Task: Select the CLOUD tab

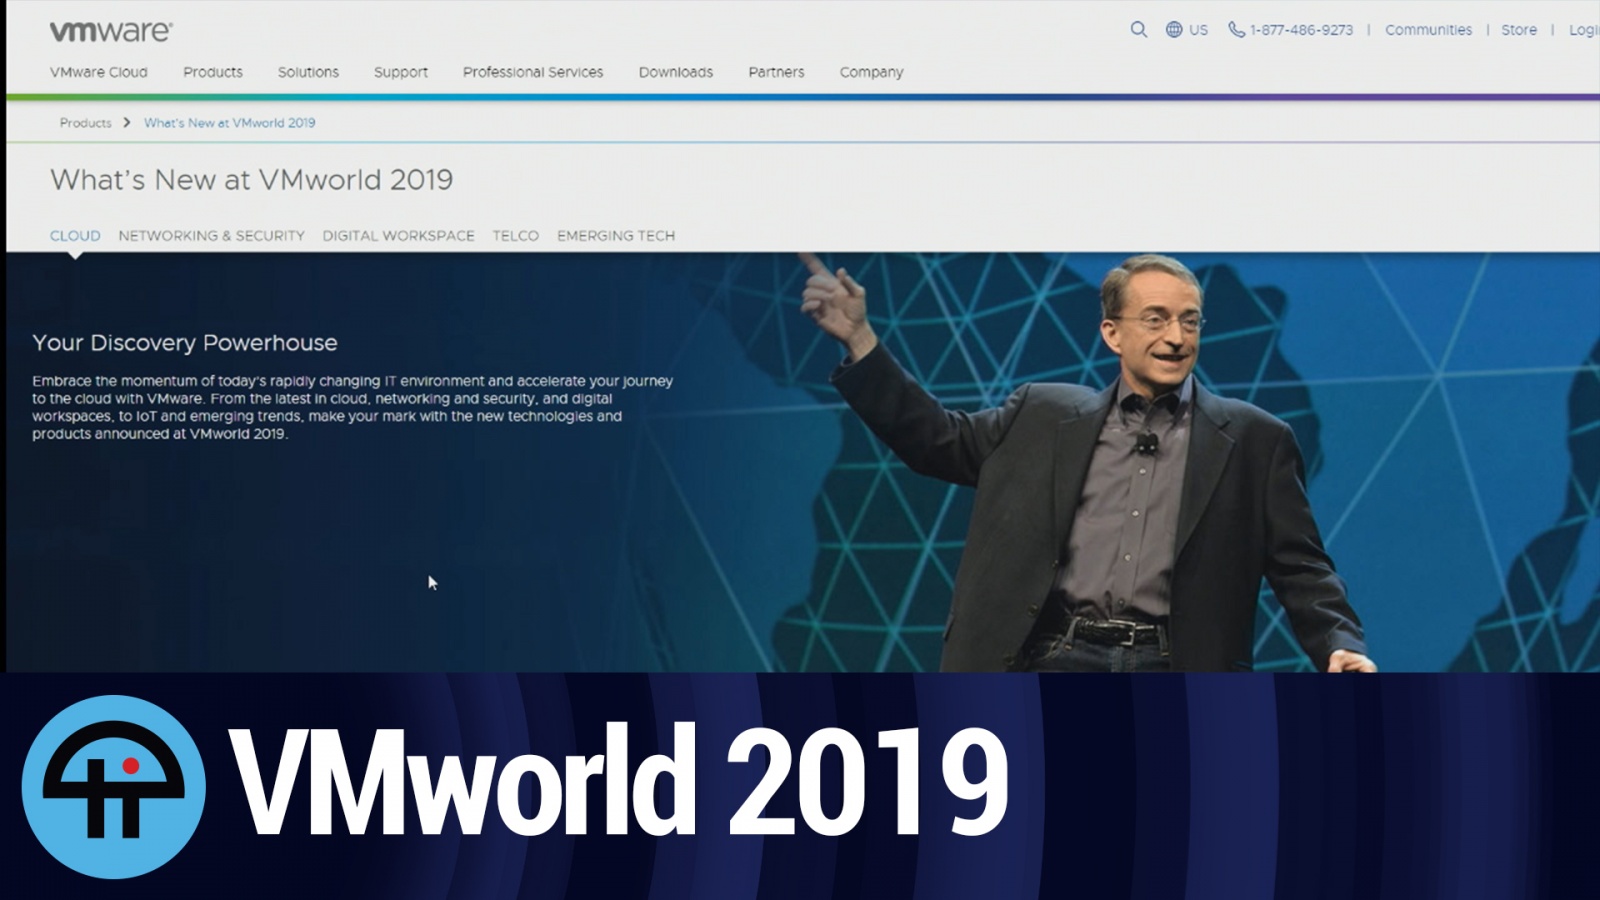Action: pyautogui.click(x=75, y=236)
